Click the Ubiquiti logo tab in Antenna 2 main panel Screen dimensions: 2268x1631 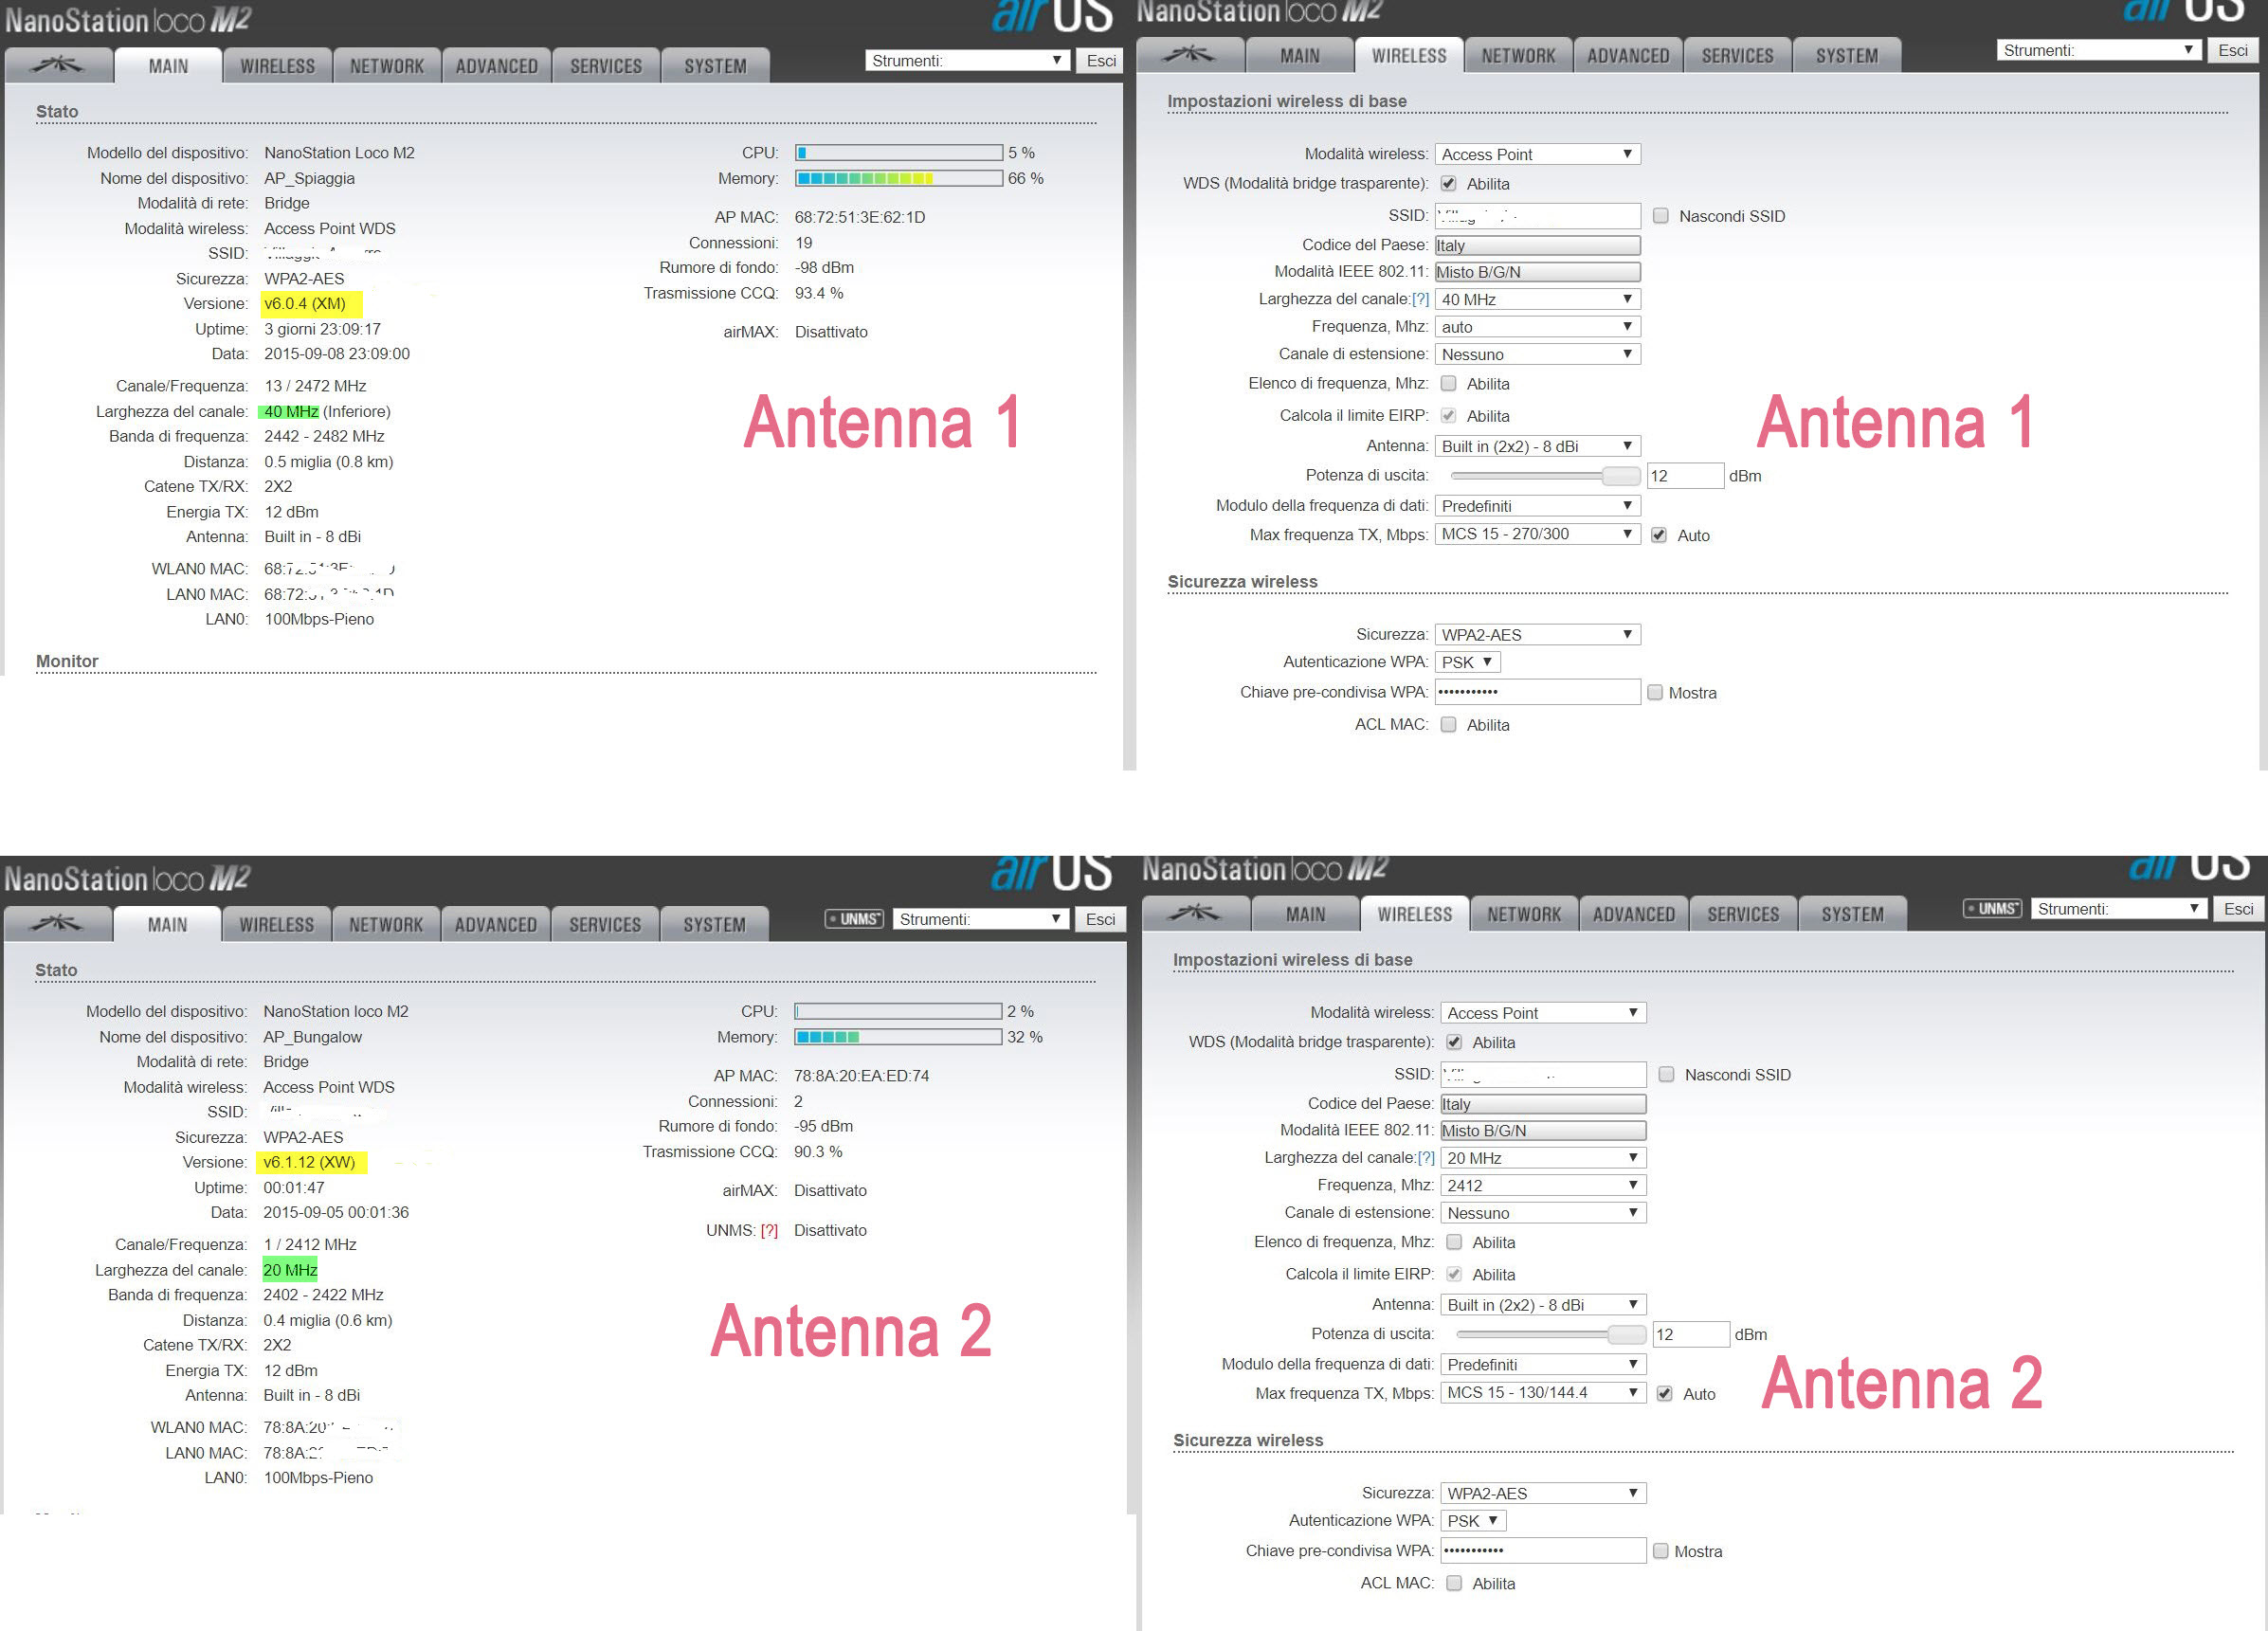(x=57, y=925)
